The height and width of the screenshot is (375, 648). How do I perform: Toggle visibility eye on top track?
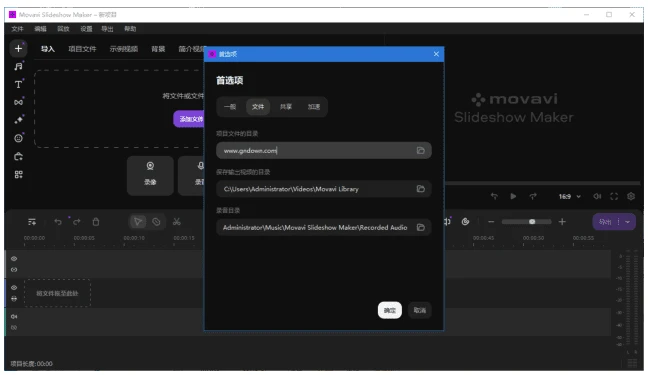pyautogui.click(x=14, y=259)
